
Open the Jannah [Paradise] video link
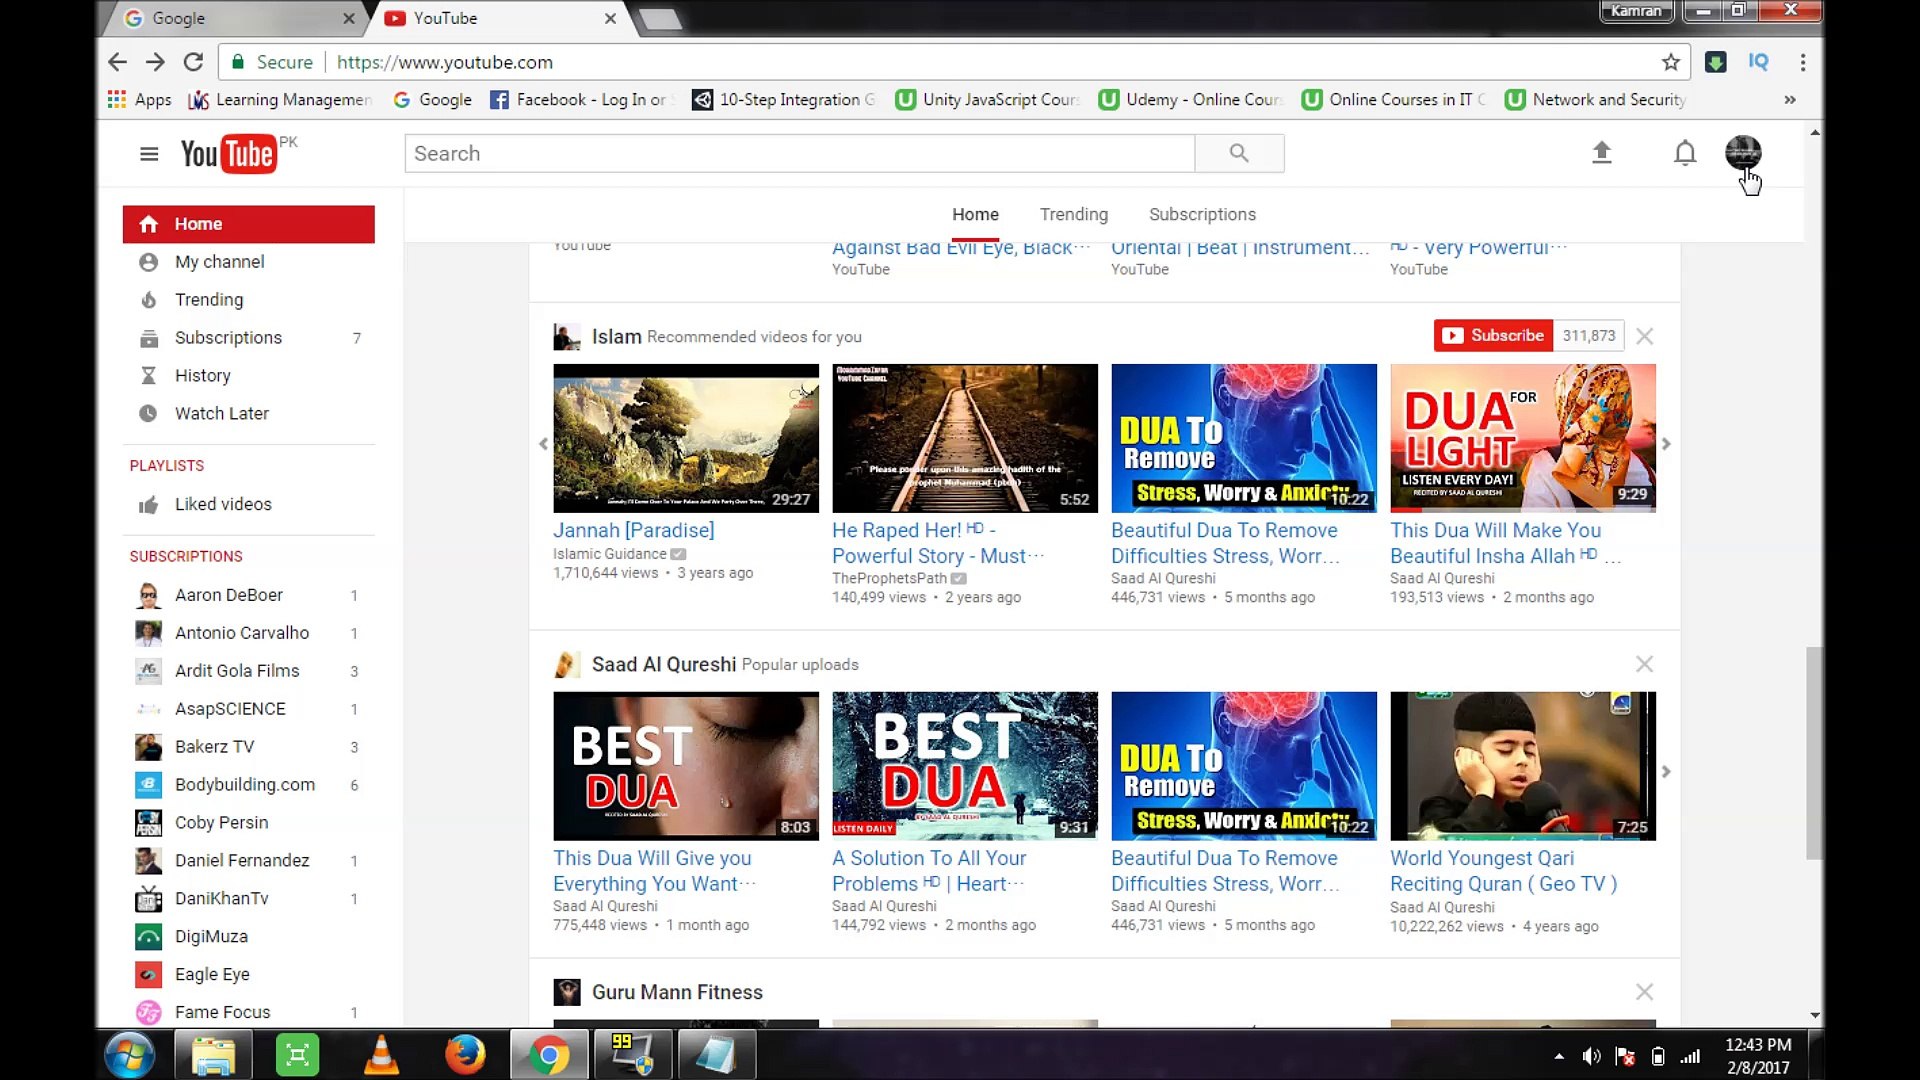tap(634, 530)
